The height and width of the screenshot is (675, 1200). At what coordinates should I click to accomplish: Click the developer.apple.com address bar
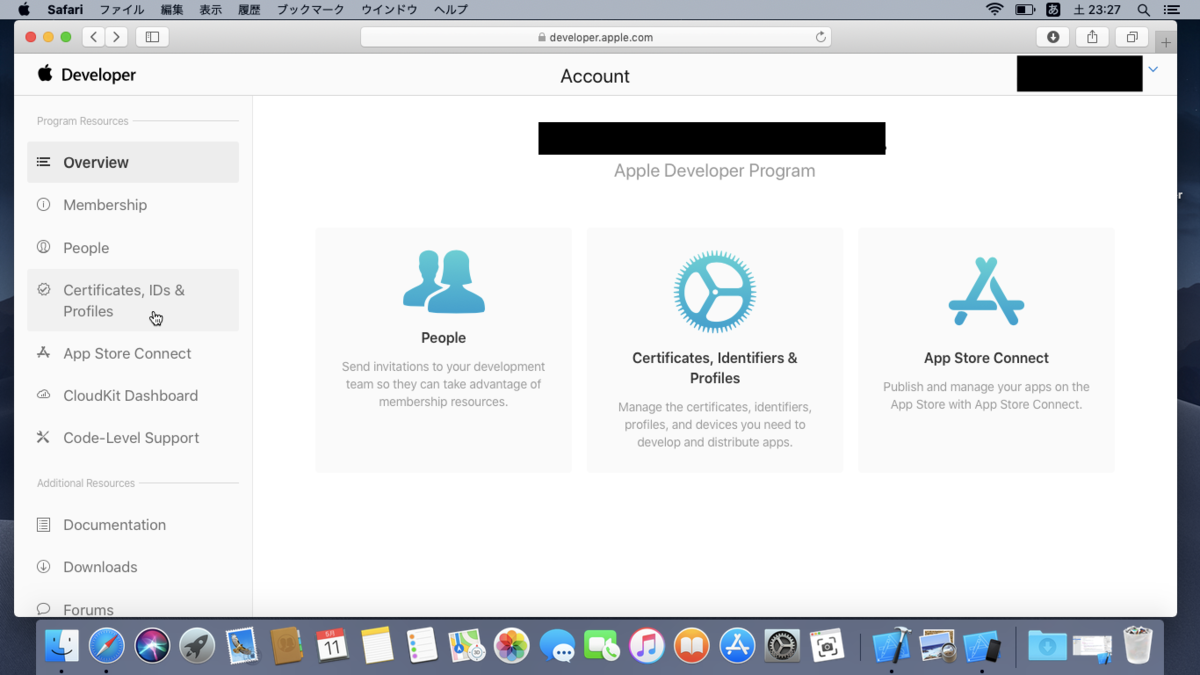click(595, 37)
